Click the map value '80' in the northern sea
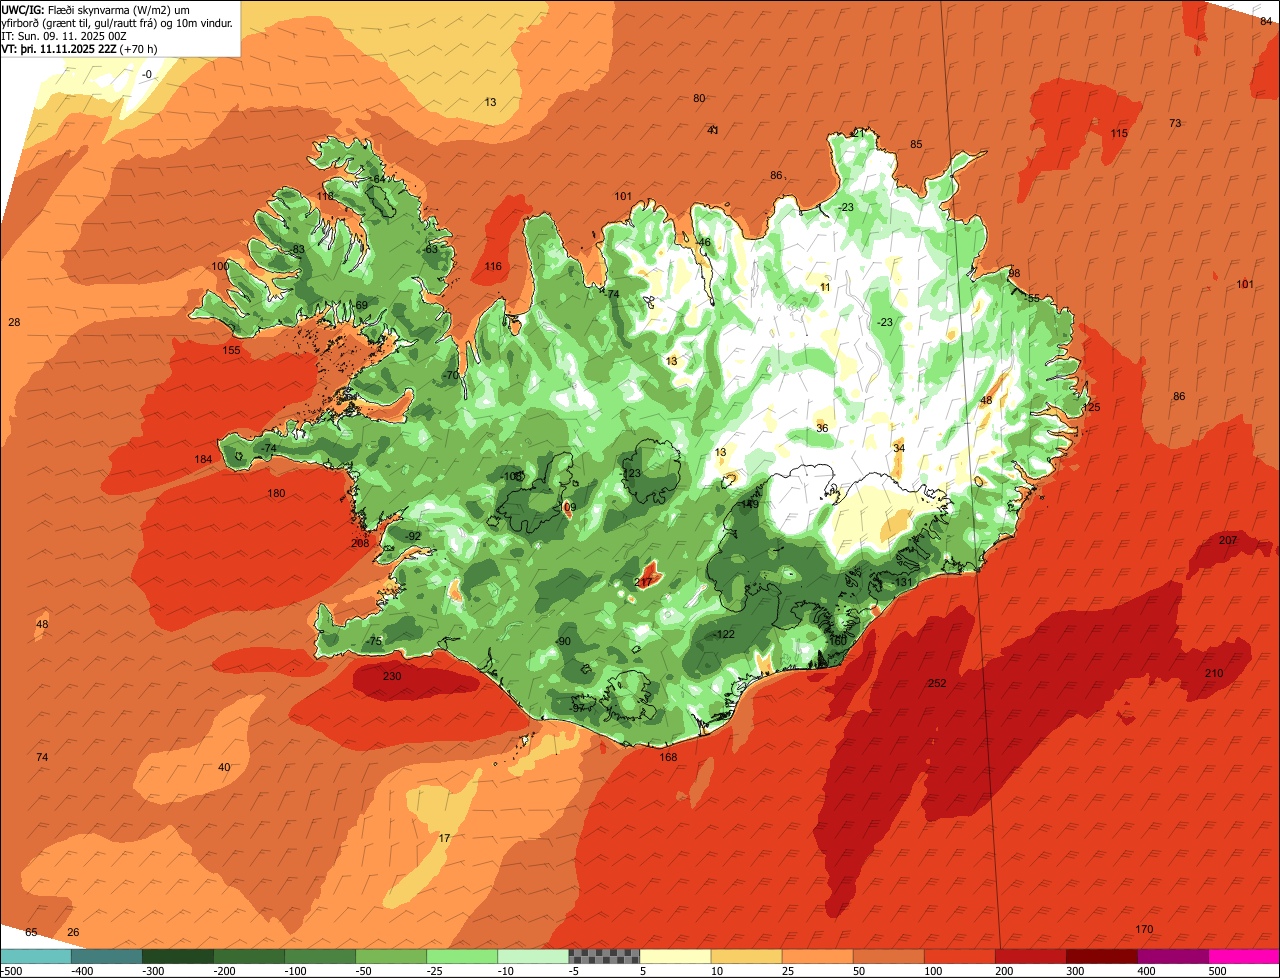The width and height of the screenshot is (1280, 978). tap(699, 98)
